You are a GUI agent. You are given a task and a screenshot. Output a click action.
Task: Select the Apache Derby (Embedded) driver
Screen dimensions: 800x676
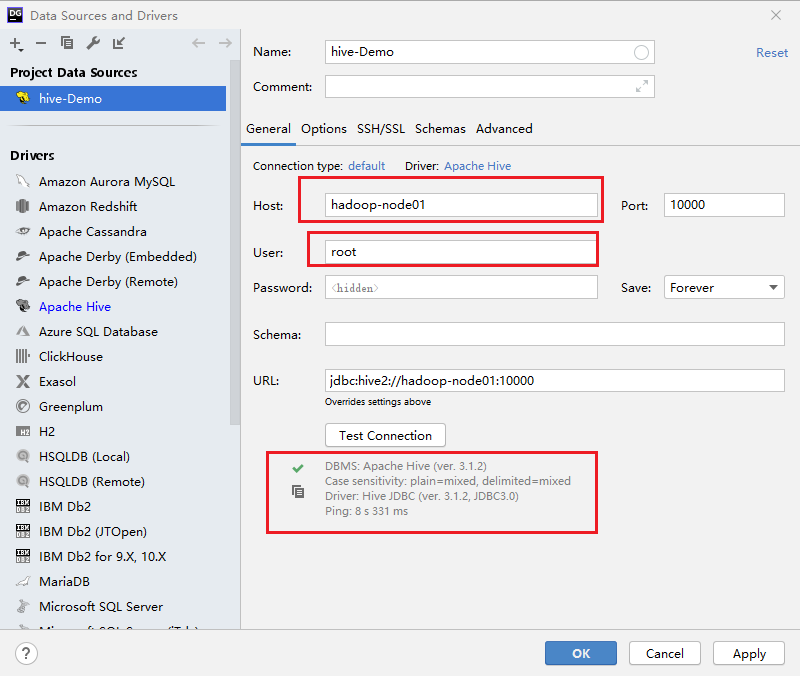[117, 257]
